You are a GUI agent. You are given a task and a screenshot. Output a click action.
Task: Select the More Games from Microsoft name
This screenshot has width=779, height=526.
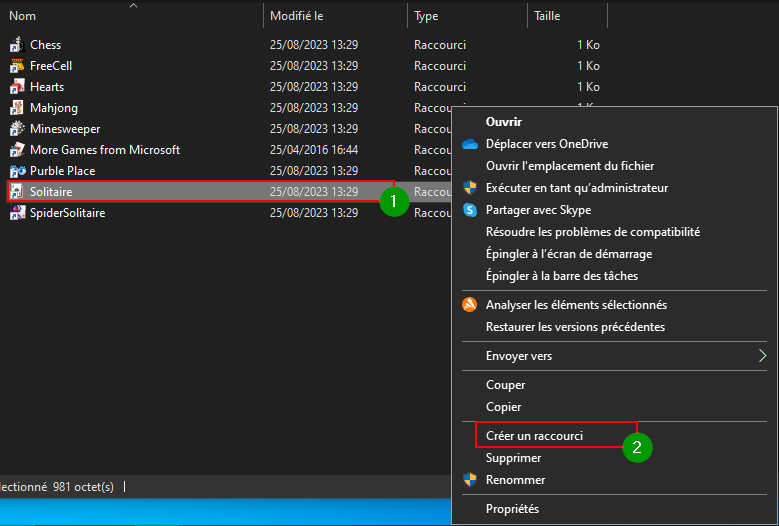click(105, 150)
